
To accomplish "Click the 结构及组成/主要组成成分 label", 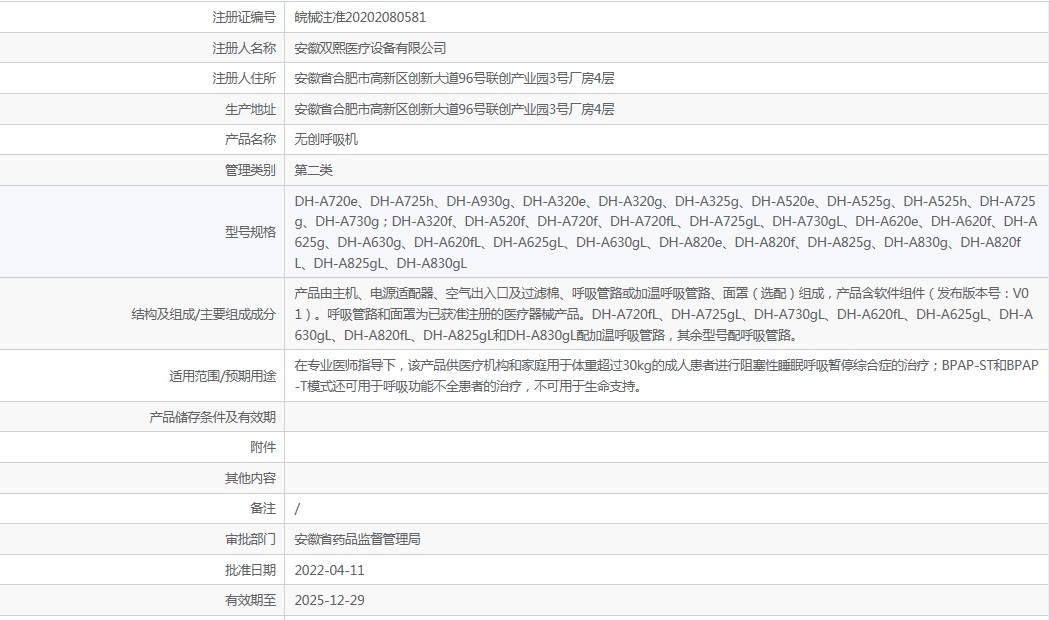I will point(203,314).
